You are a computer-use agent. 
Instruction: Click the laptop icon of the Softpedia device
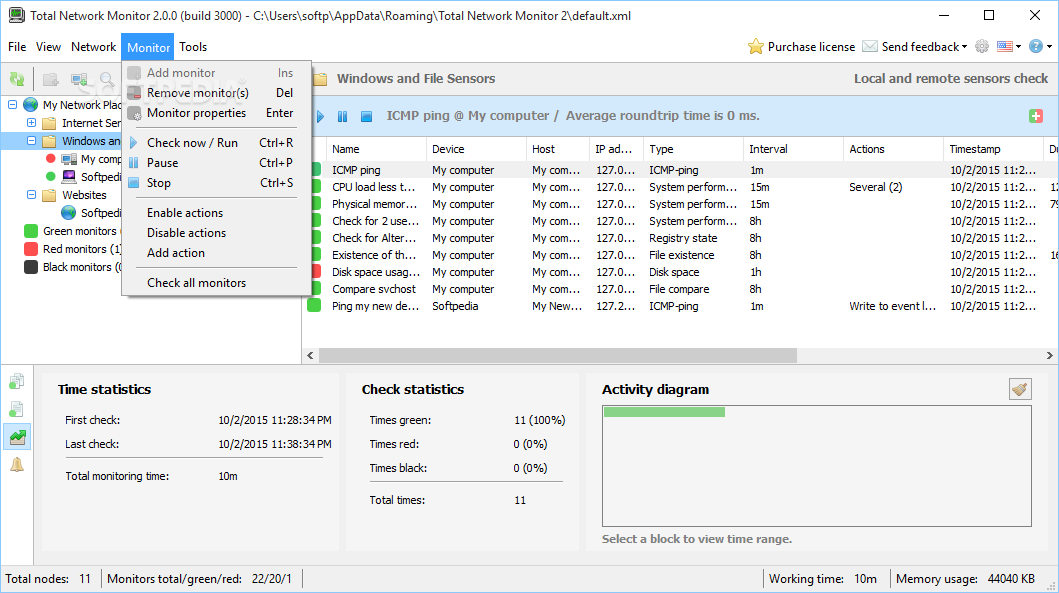69,176
